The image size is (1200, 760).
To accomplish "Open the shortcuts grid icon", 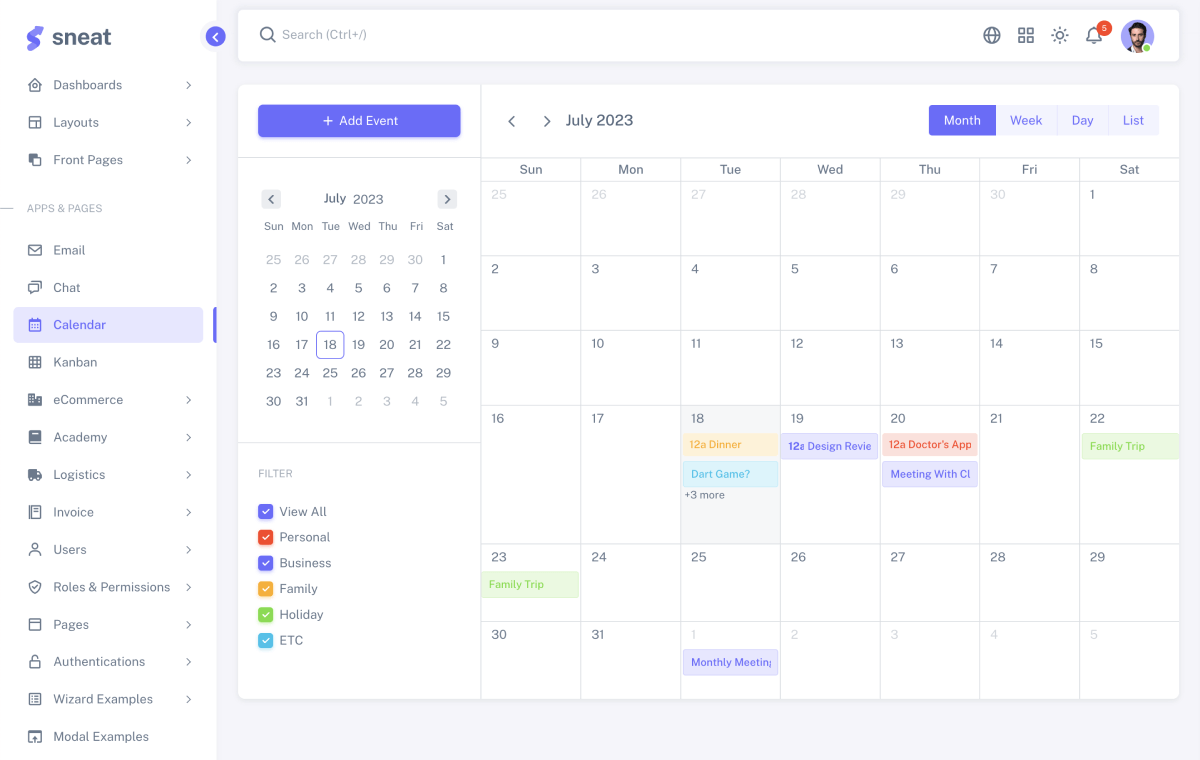I will [x=1025, y=35].
